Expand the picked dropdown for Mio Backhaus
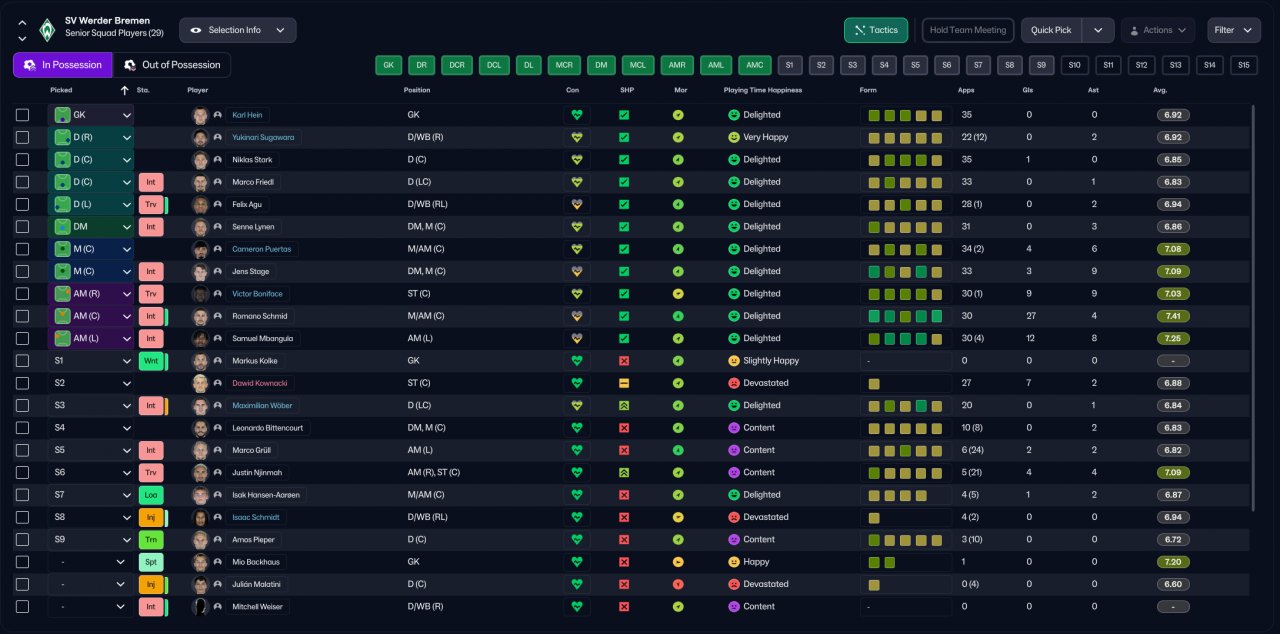Screen dimensions: 1280x634 click(x=120, y=562)
